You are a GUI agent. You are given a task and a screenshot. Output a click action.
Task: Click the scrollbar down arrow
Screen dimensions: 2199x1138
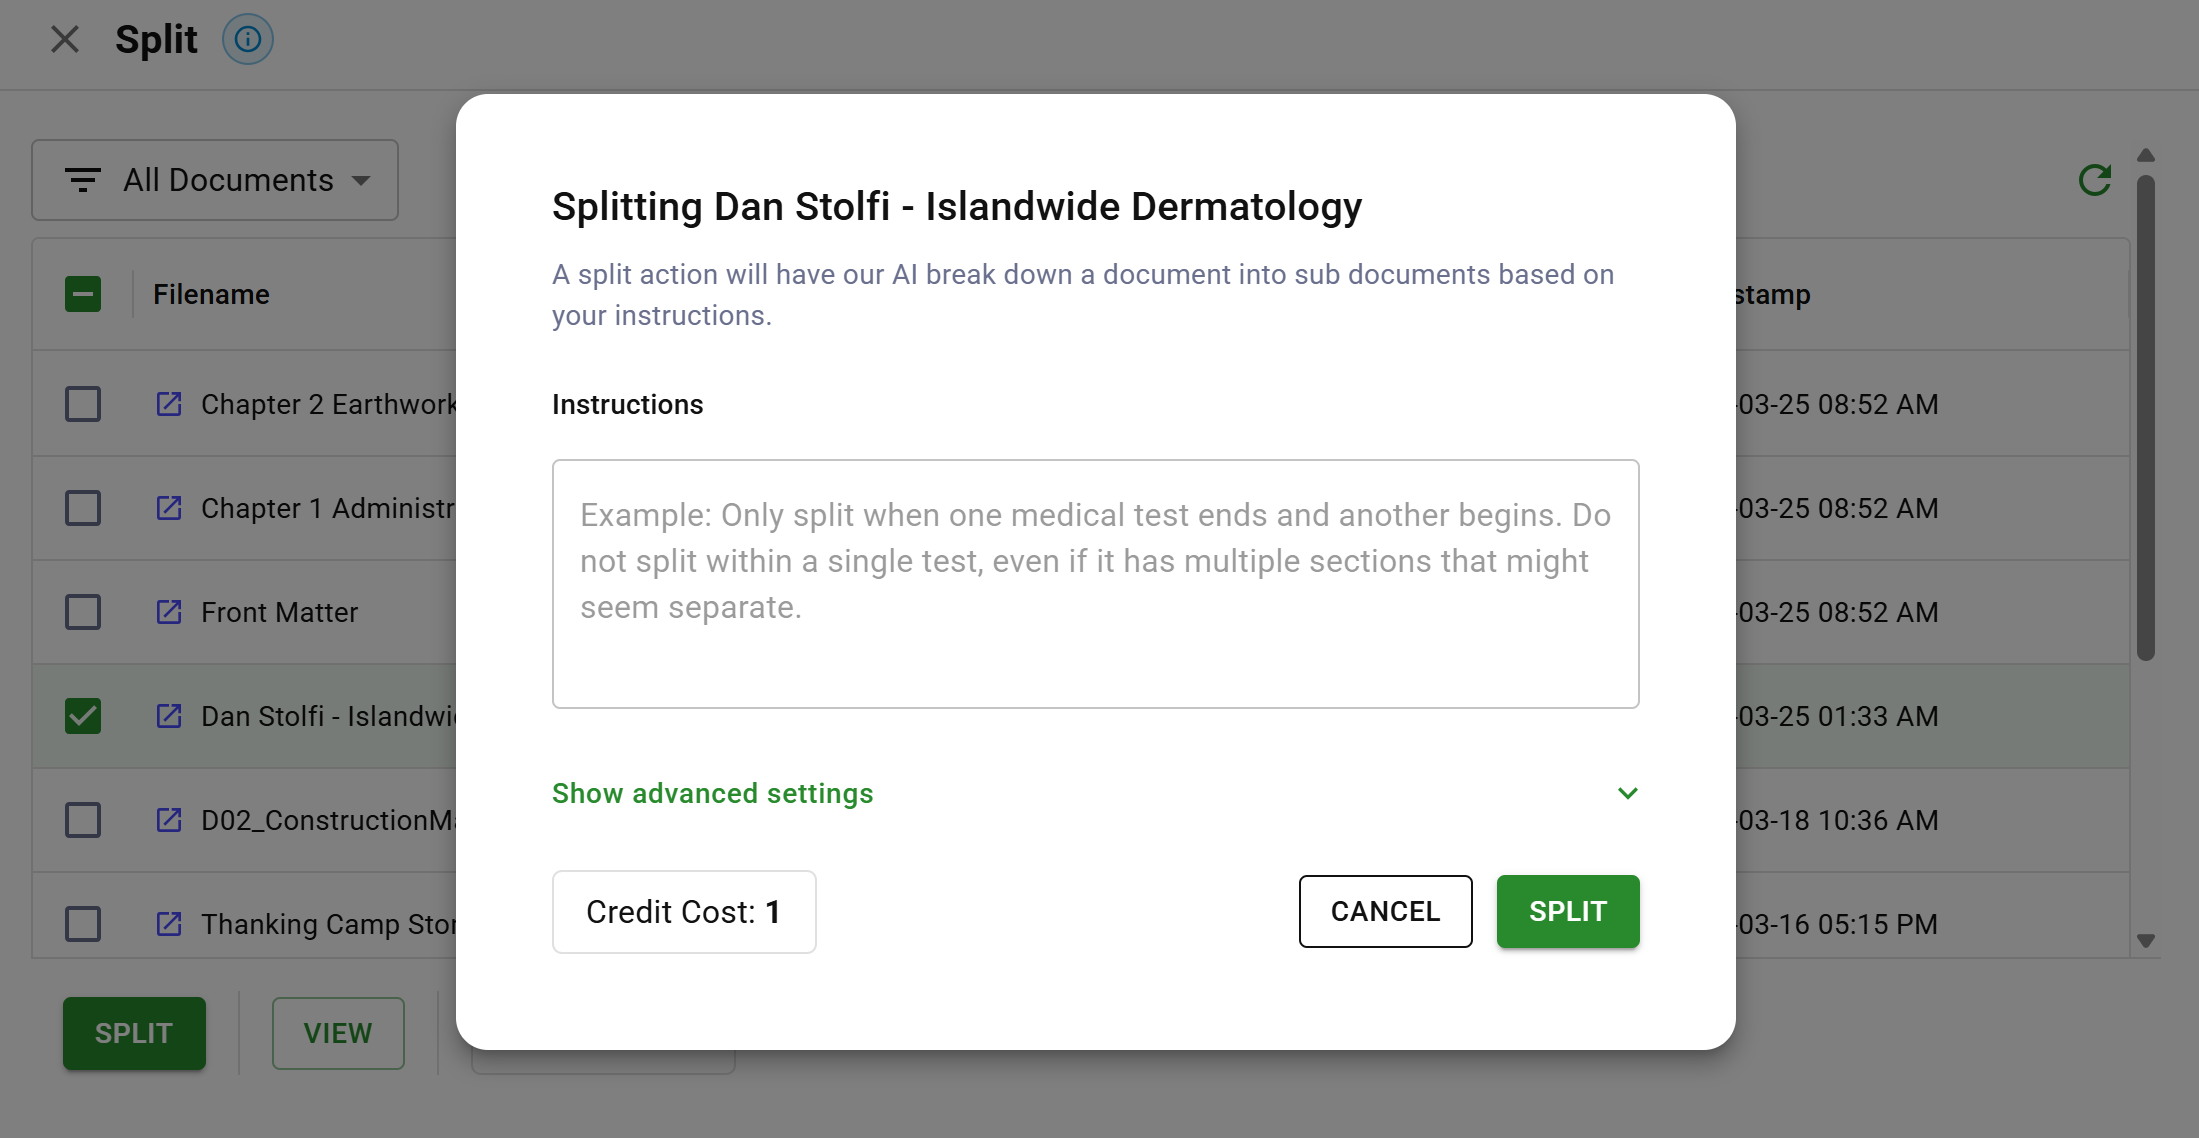tap(2146, 941)
